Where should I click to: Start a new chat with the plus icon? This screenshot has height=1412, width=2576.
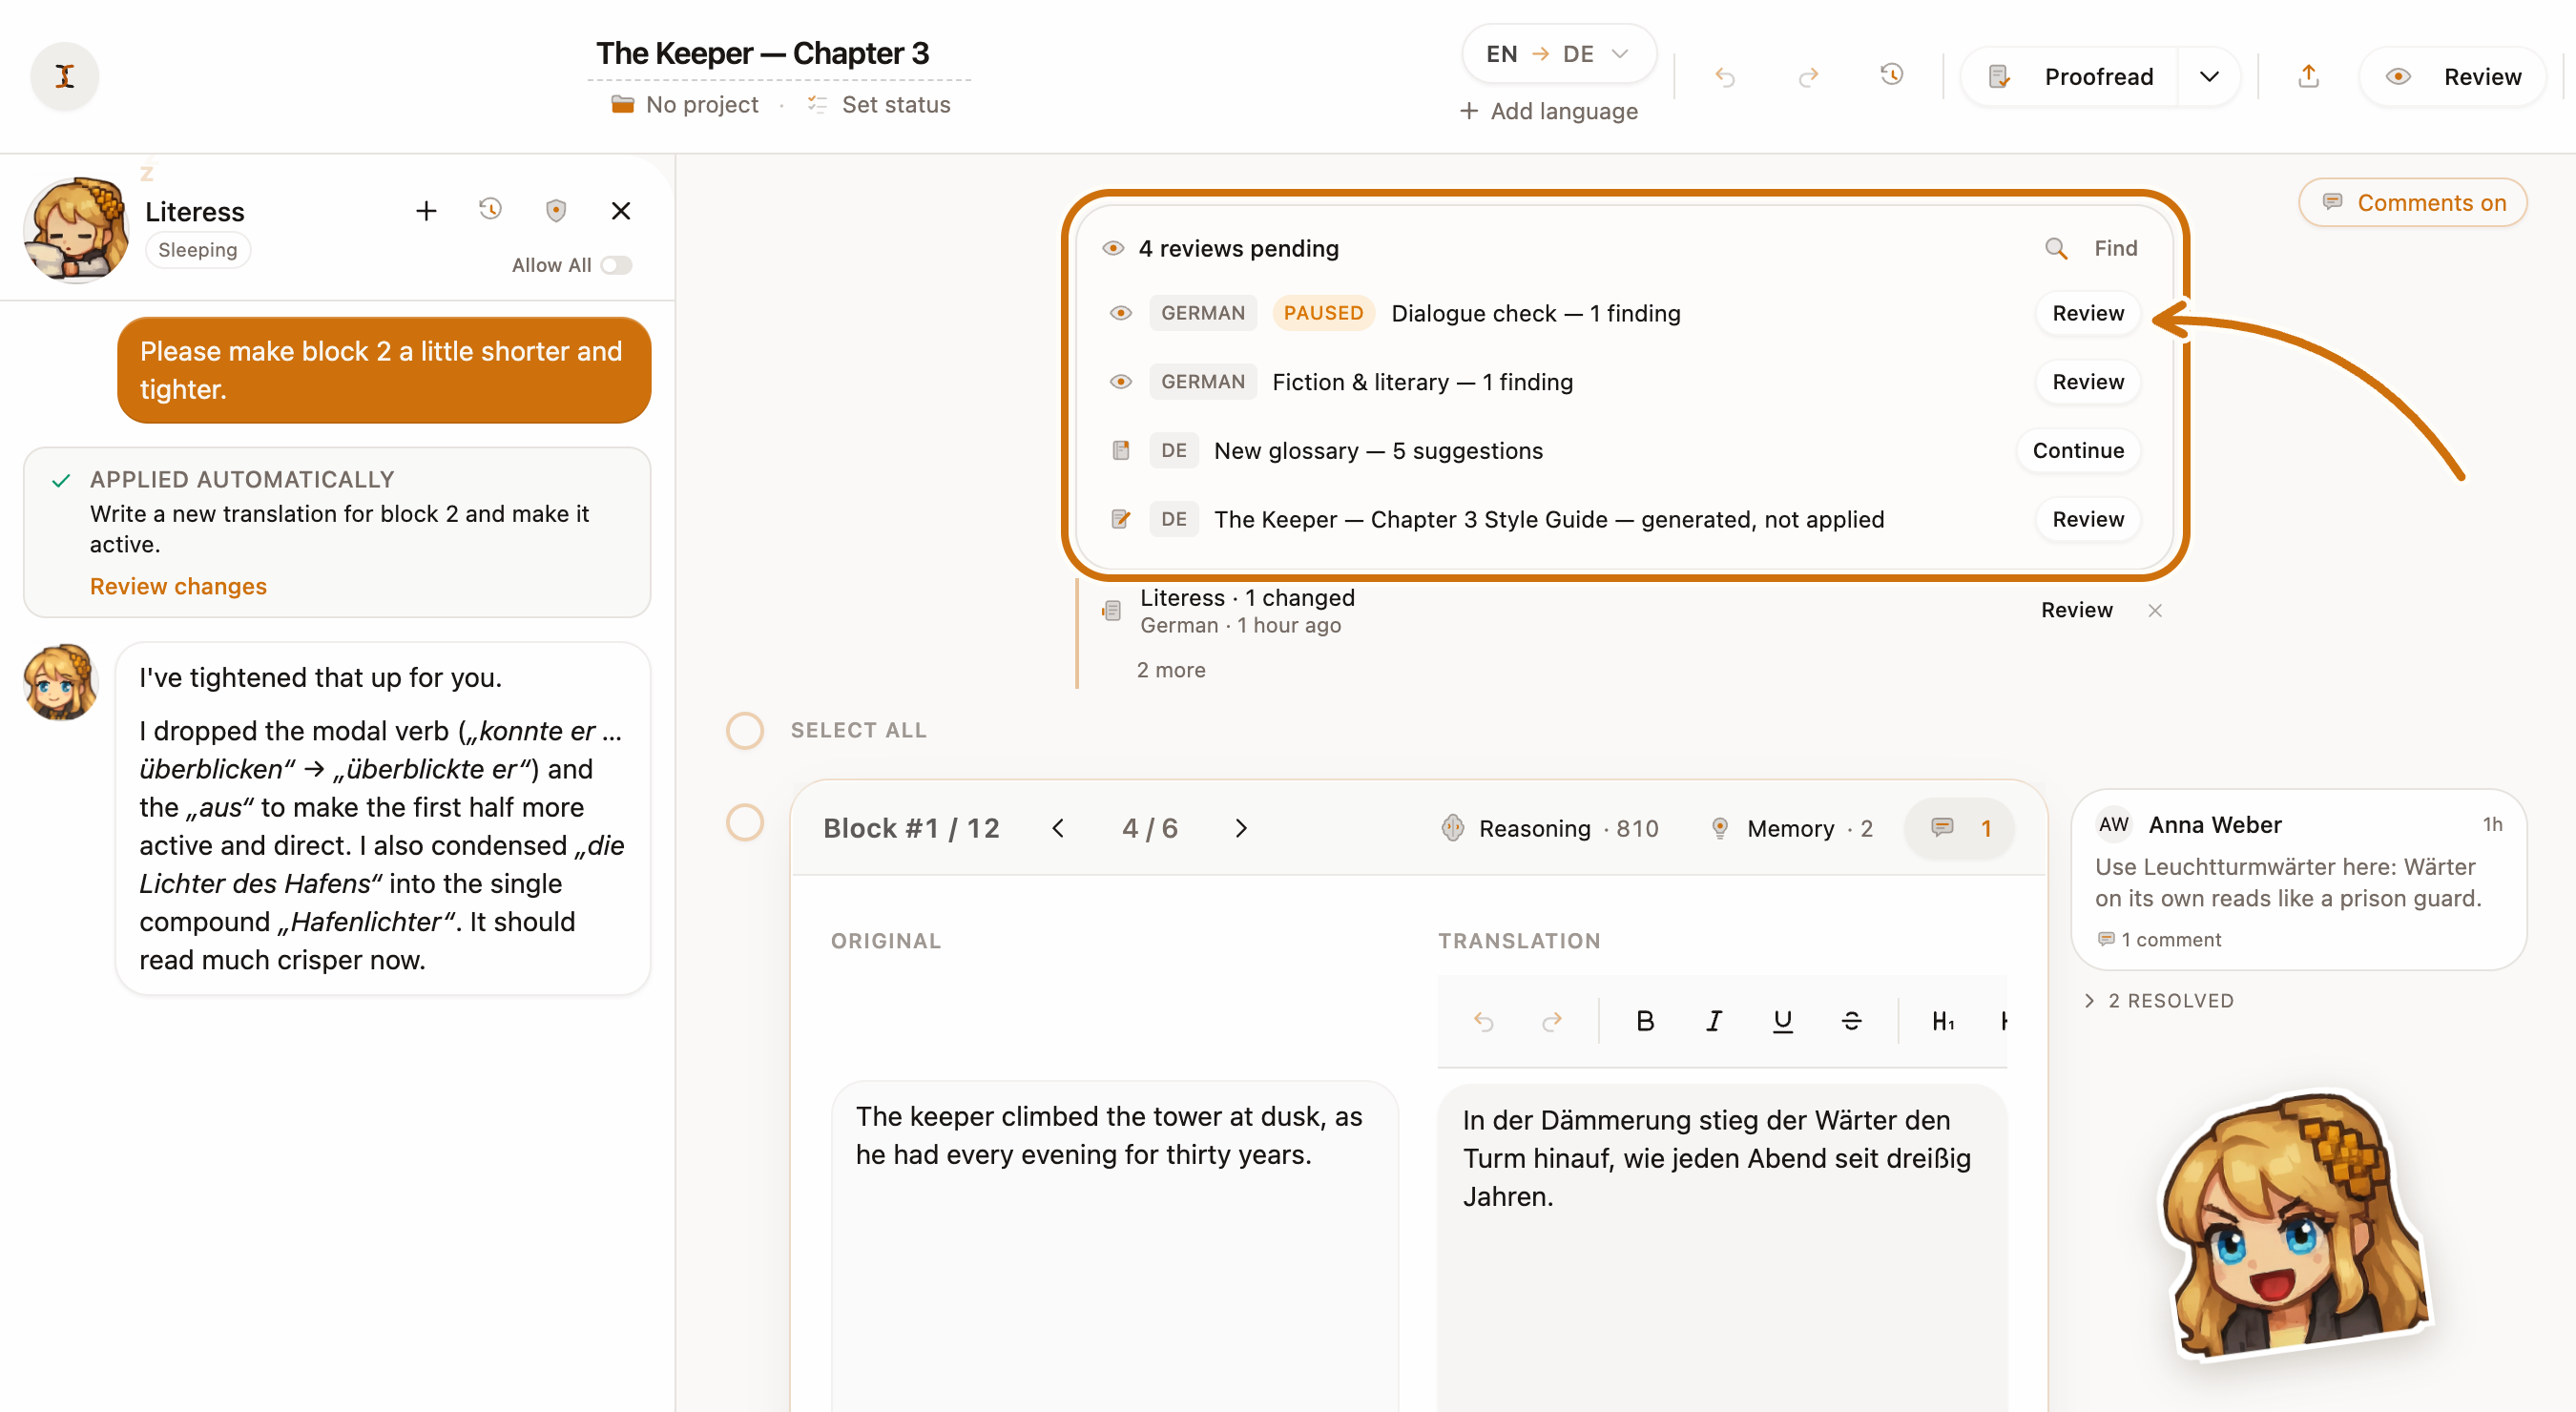pyautogui.click(x=426, y=211)
